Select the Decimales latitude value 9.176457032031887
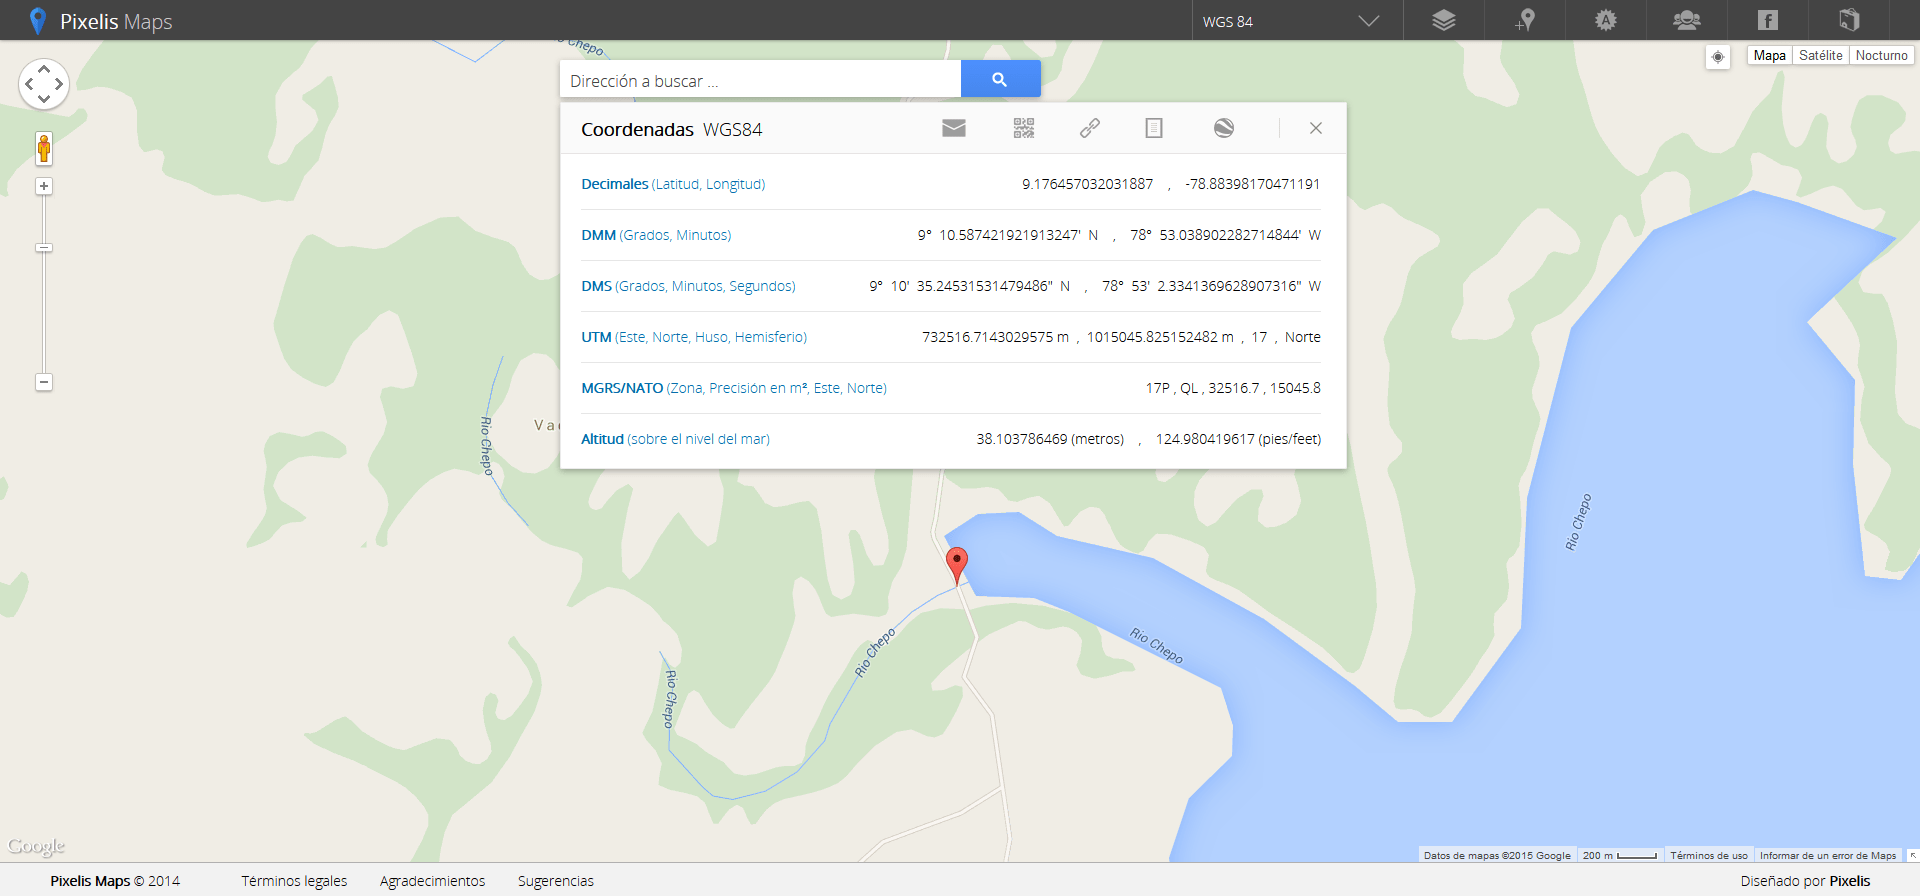 [x=1087, y=184]
